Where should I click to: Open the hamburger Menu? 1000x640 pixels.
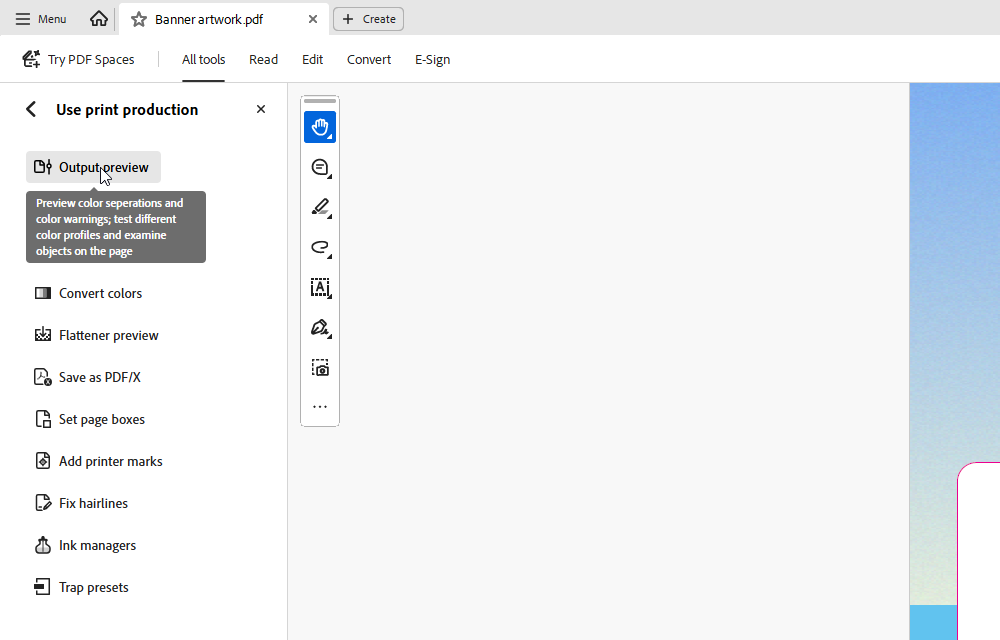point(41,19)
